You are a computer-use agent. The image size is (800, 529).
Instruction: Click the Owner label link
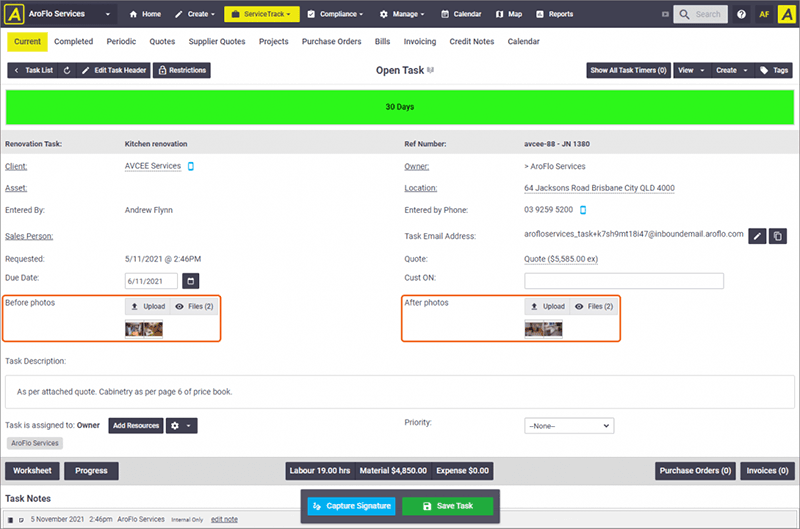click(417, 166)
